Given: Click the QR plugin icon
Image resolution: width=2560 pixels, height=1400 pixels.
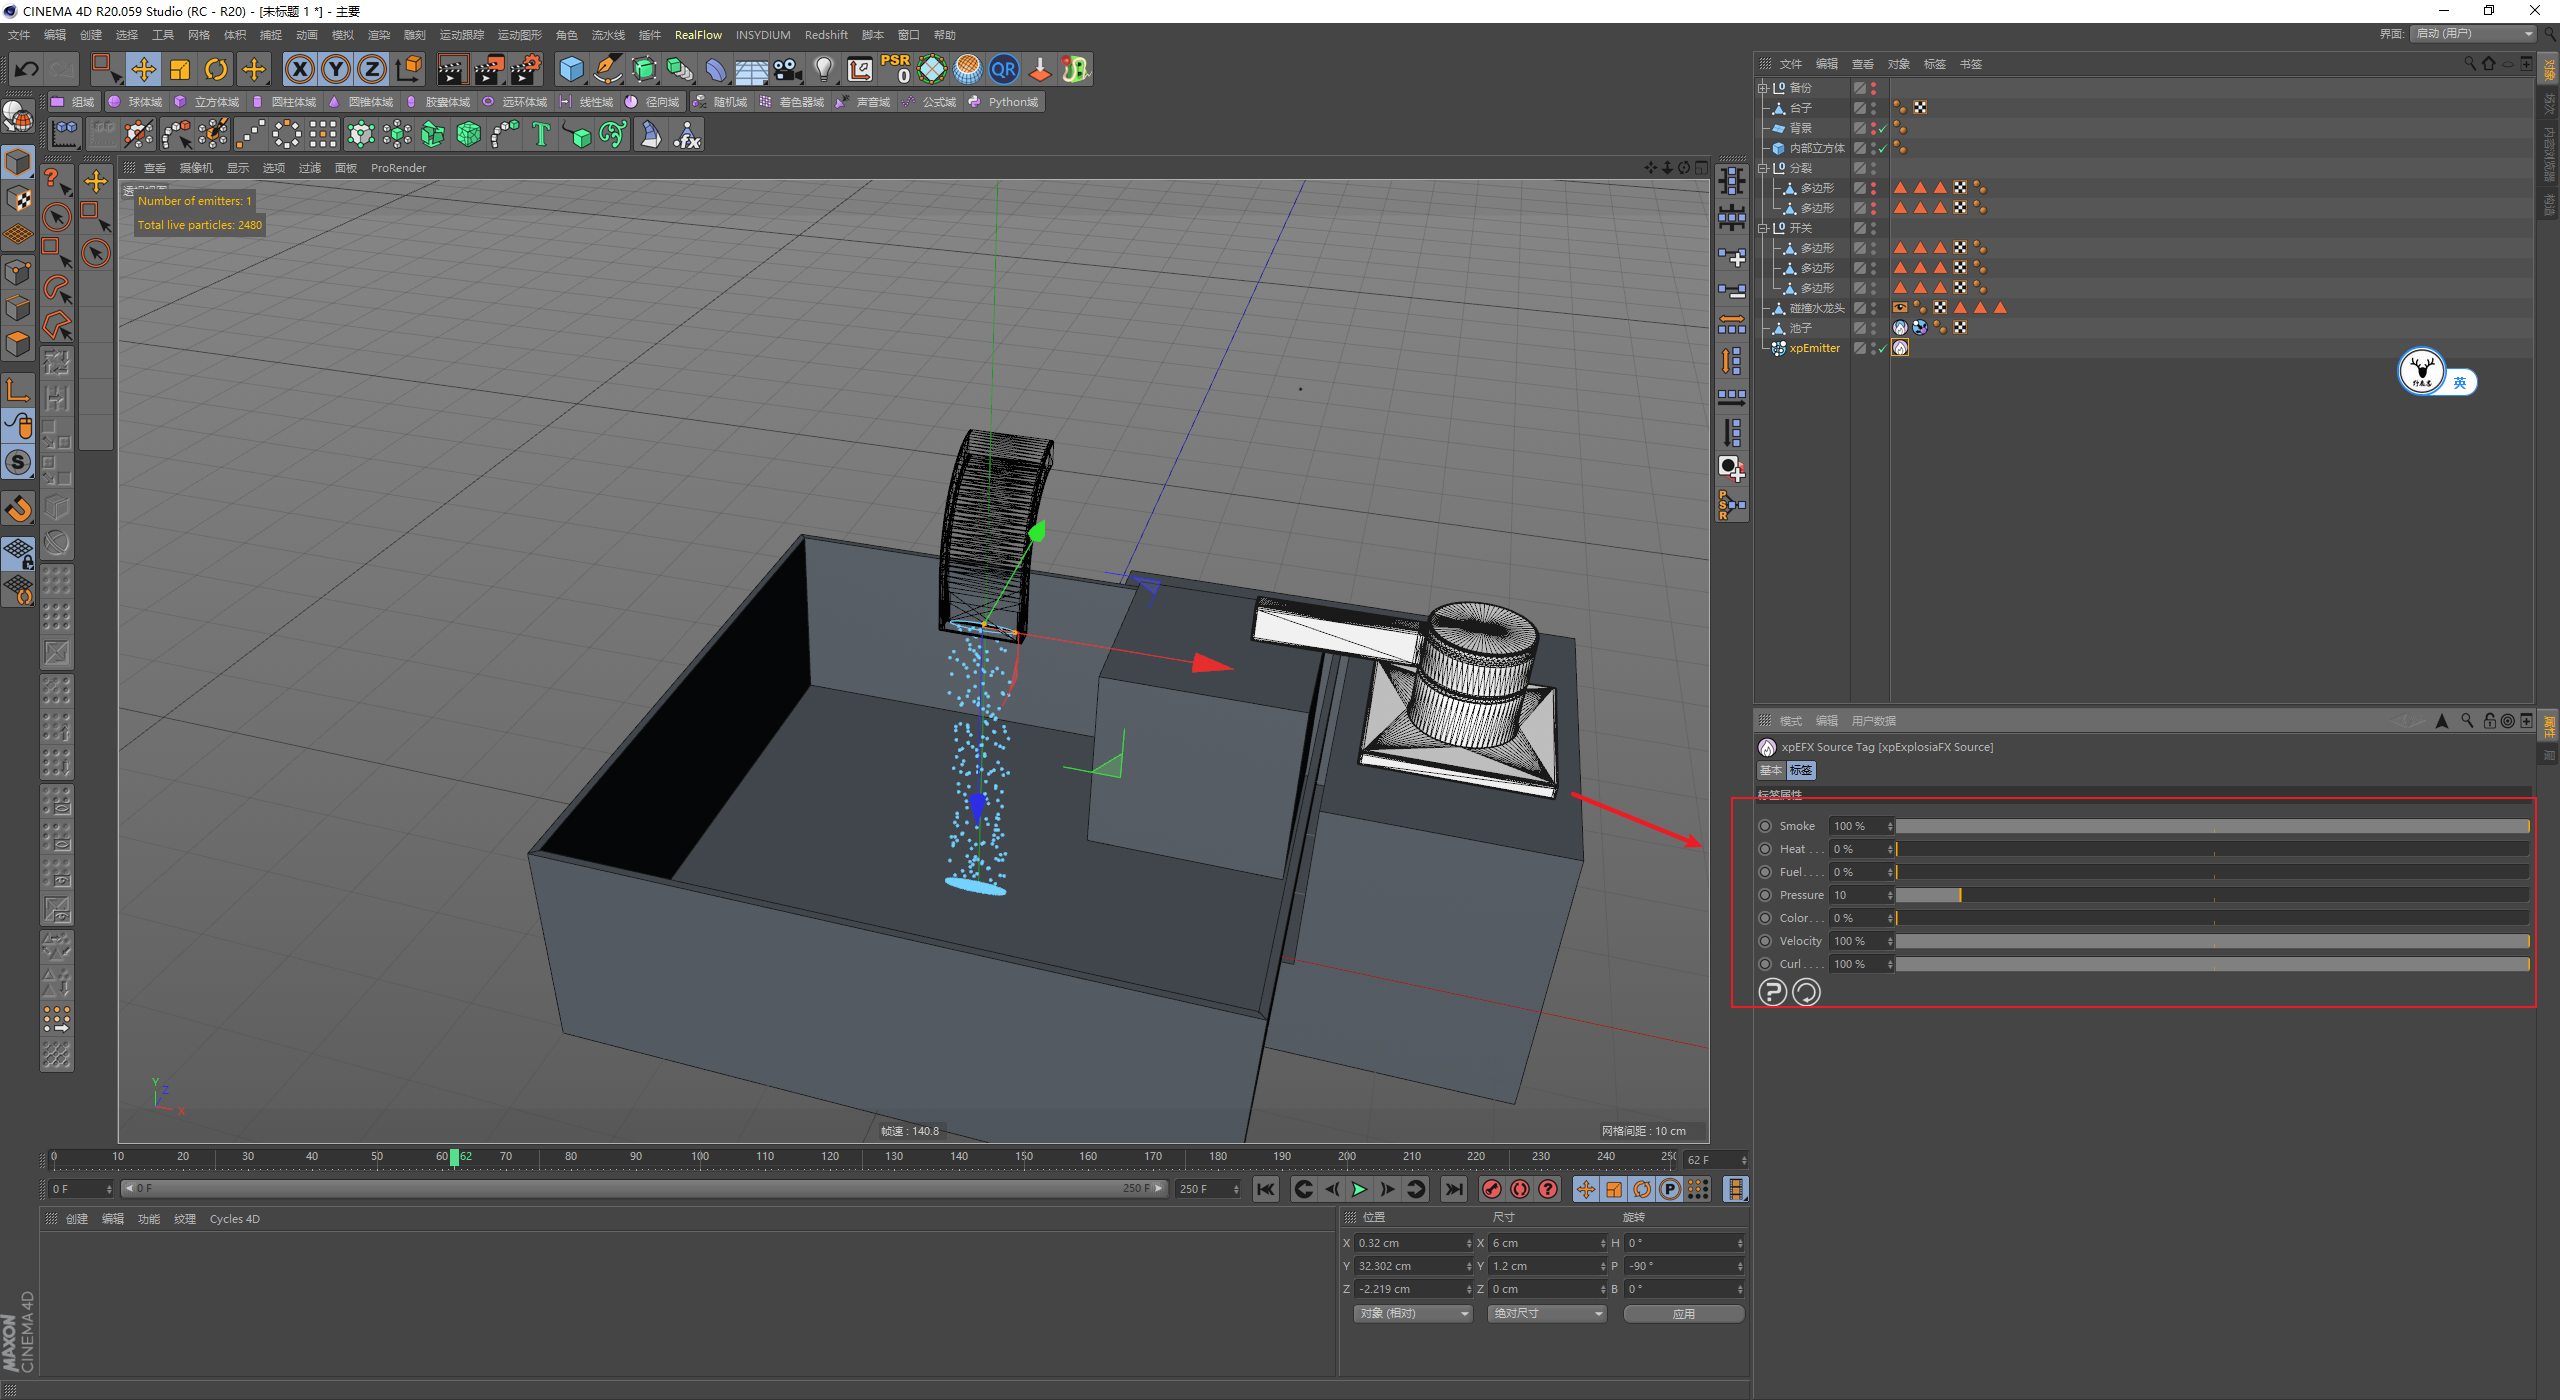Looking at the screenshot, I should (x=1003, y=69).
